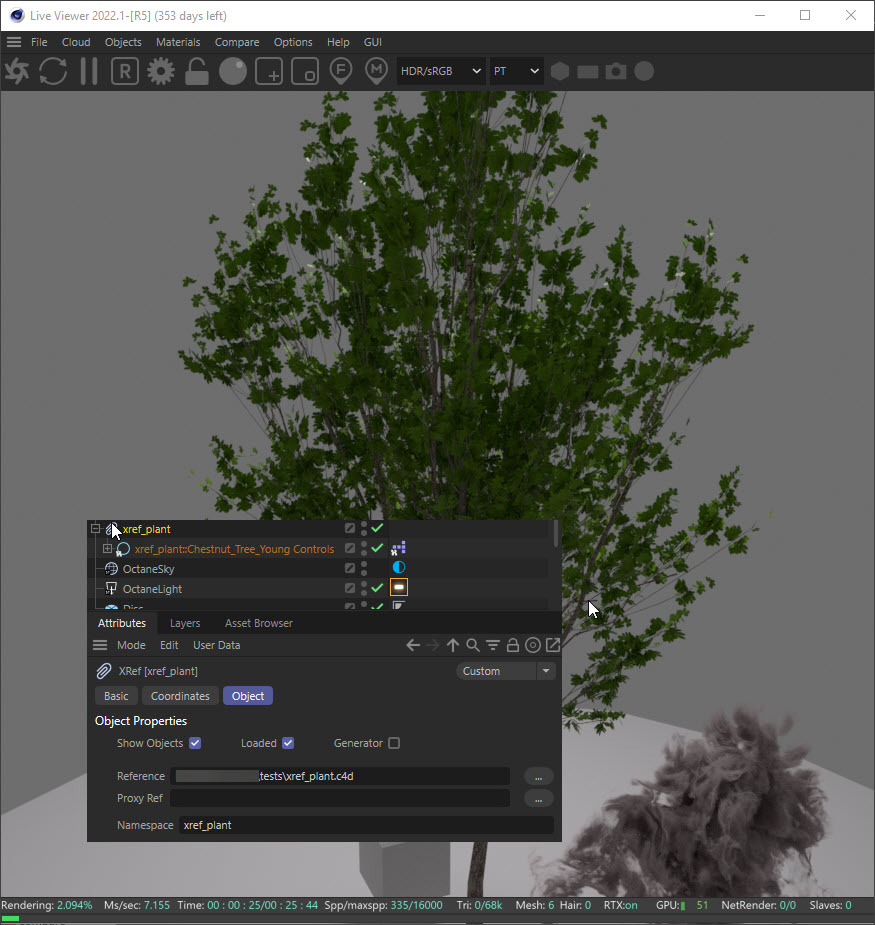Open Attributes in new window icon
The width and height of the screenshot is (875, 925).
tap(553, 645)
